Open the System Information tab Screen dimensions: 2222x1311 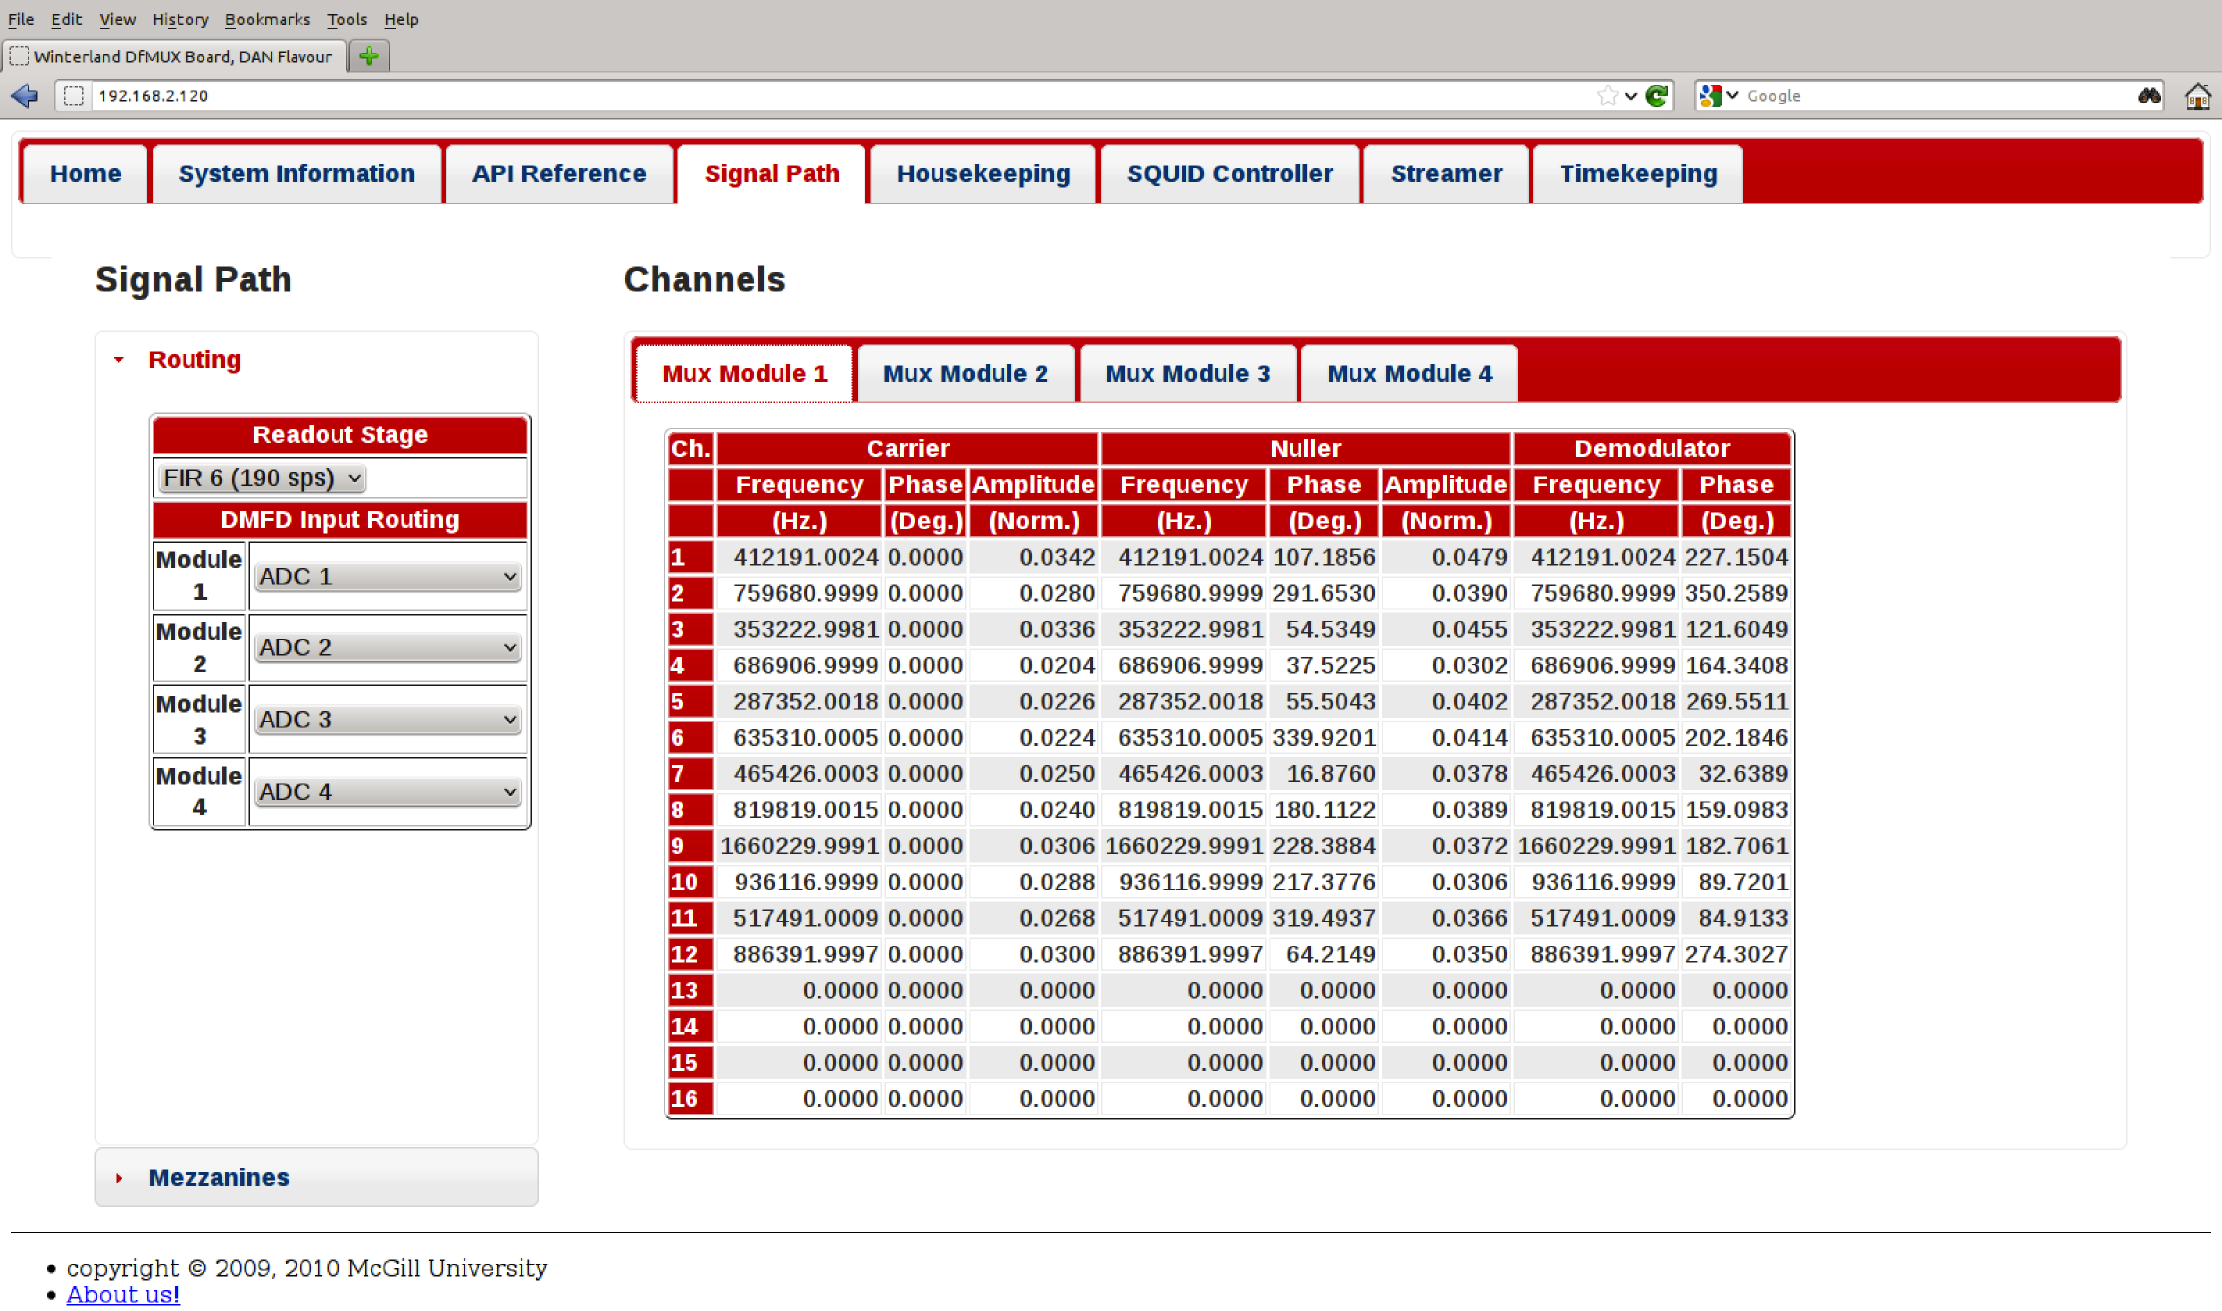click(297, 174)
